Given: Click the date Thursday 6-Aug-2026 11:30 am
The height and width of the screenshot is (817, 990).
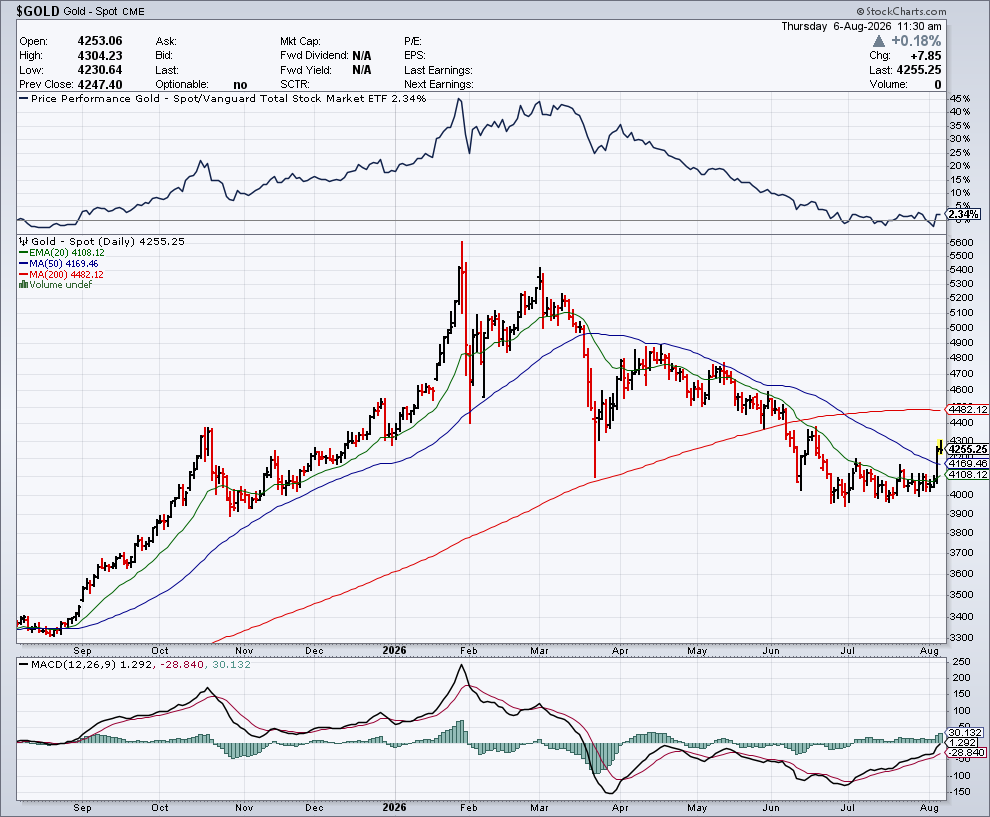Looking at the screenshot, I should click(x=861, y=26).
